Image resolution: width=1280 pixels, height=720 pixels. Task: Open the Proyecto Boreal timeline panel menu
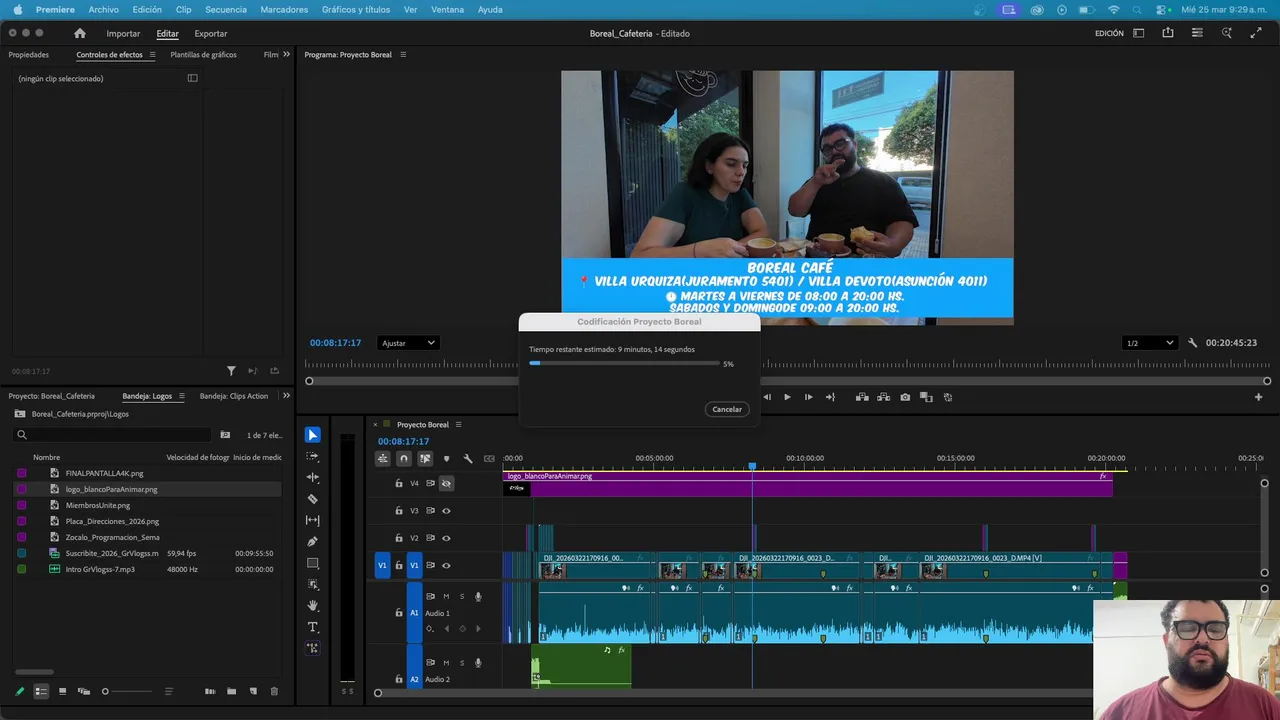(x=459, y=425)
